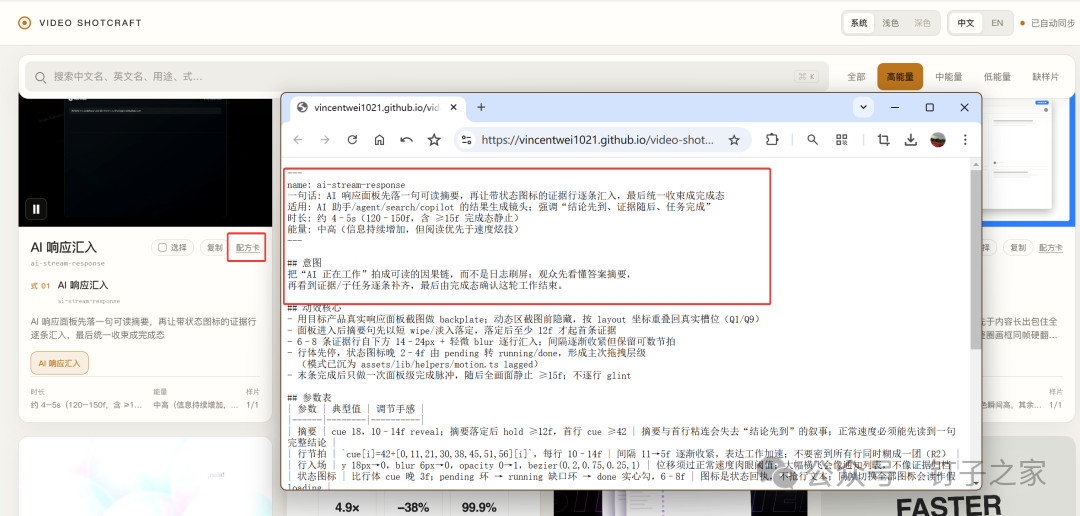The image size is (1080, 516).
Task: Click the orange AI 响应汇入 tag chip
Action: pyautogui.click(x=59, y=363)
